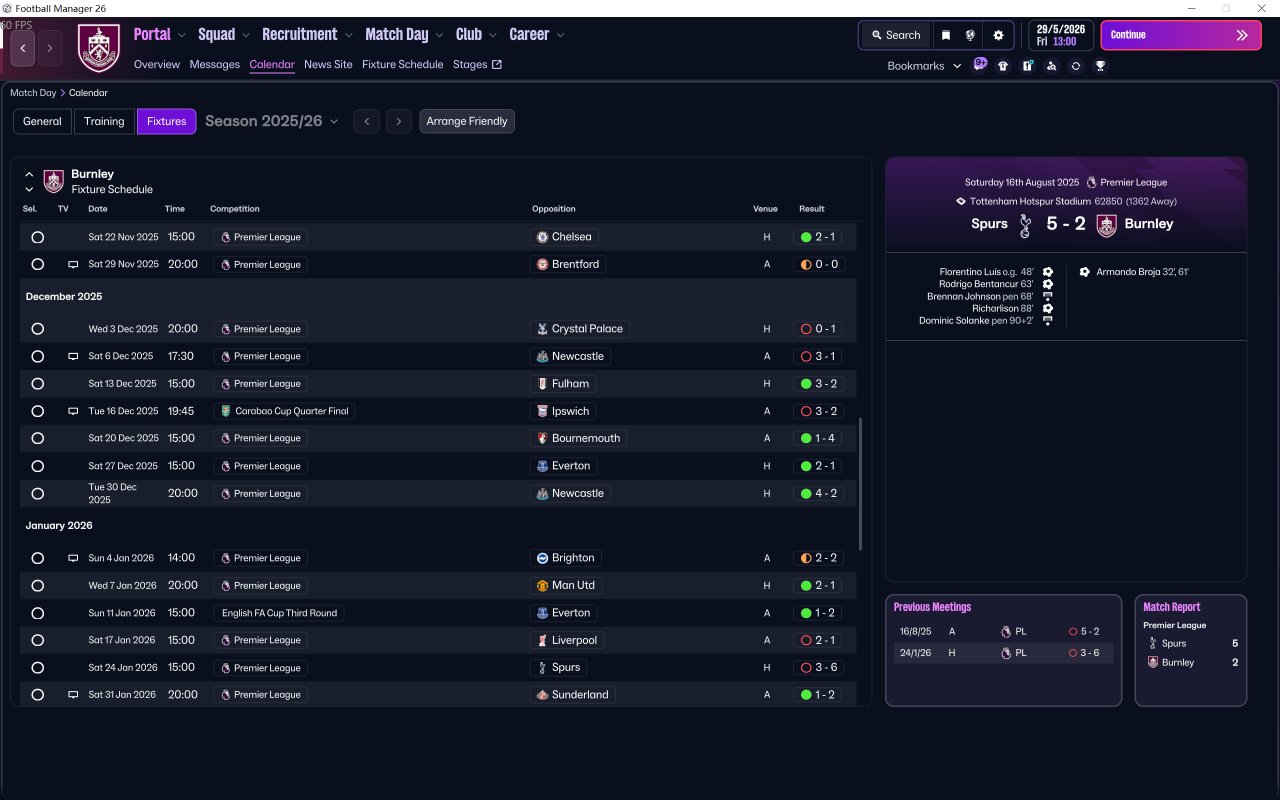
Task: Open the settings gear icon
Action: click(998, 35)
